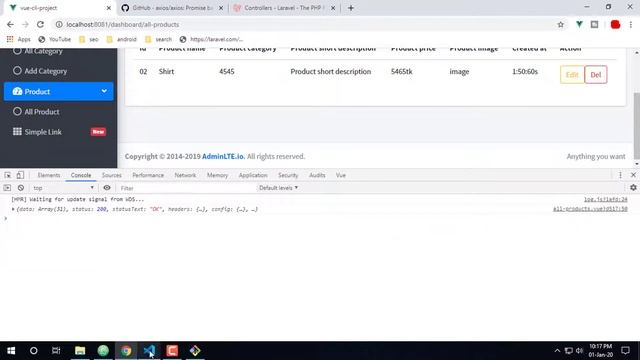Viewport: 640px width, 360px height.
Task: Open the search bookmarks folder
Action: 159,39
